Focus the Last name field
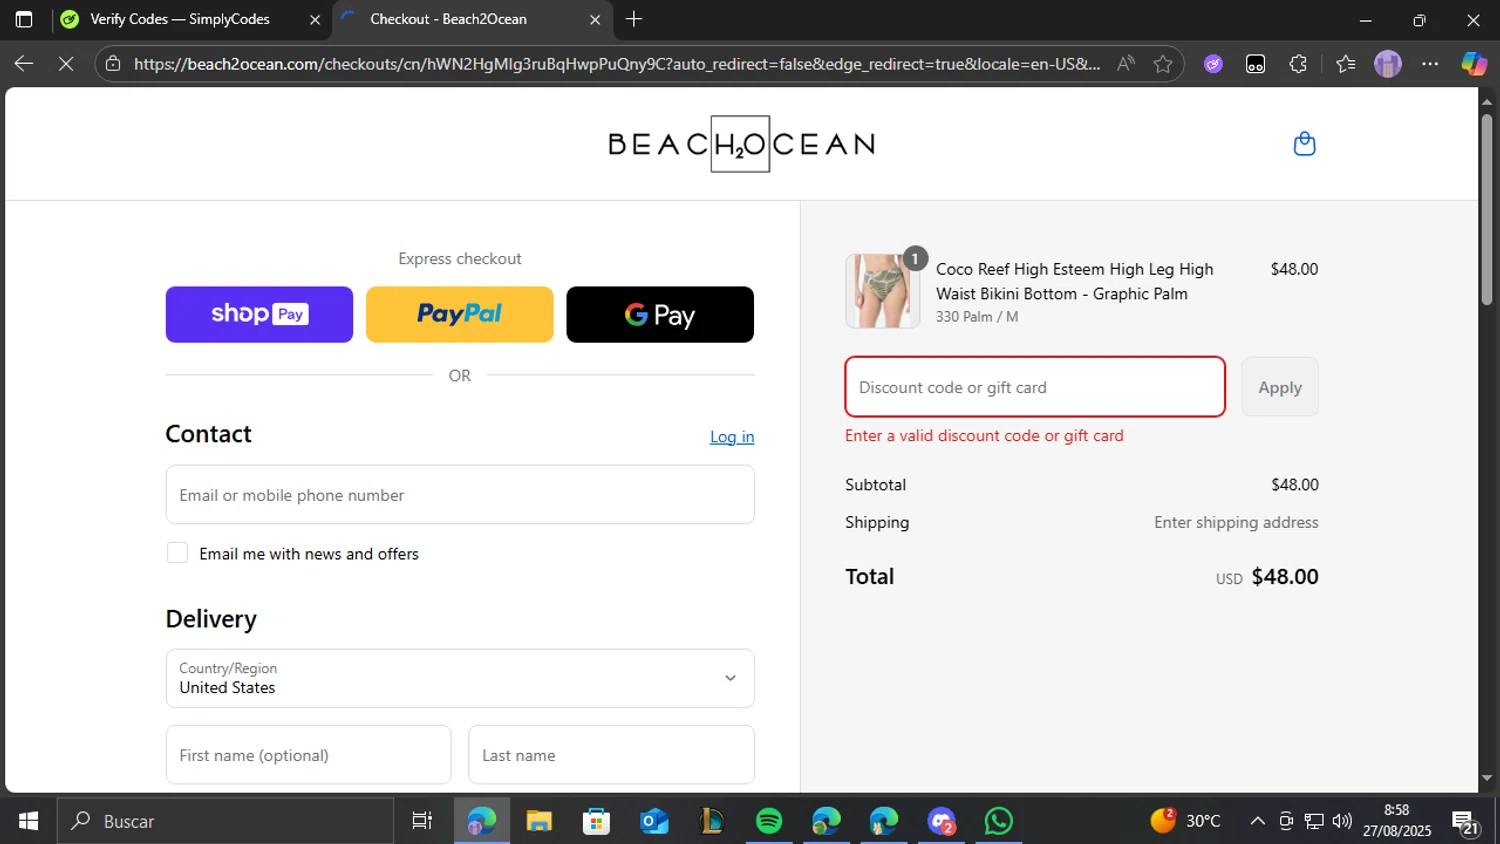Viewport: 1500px width, 844px height. [x=611, y=755]
